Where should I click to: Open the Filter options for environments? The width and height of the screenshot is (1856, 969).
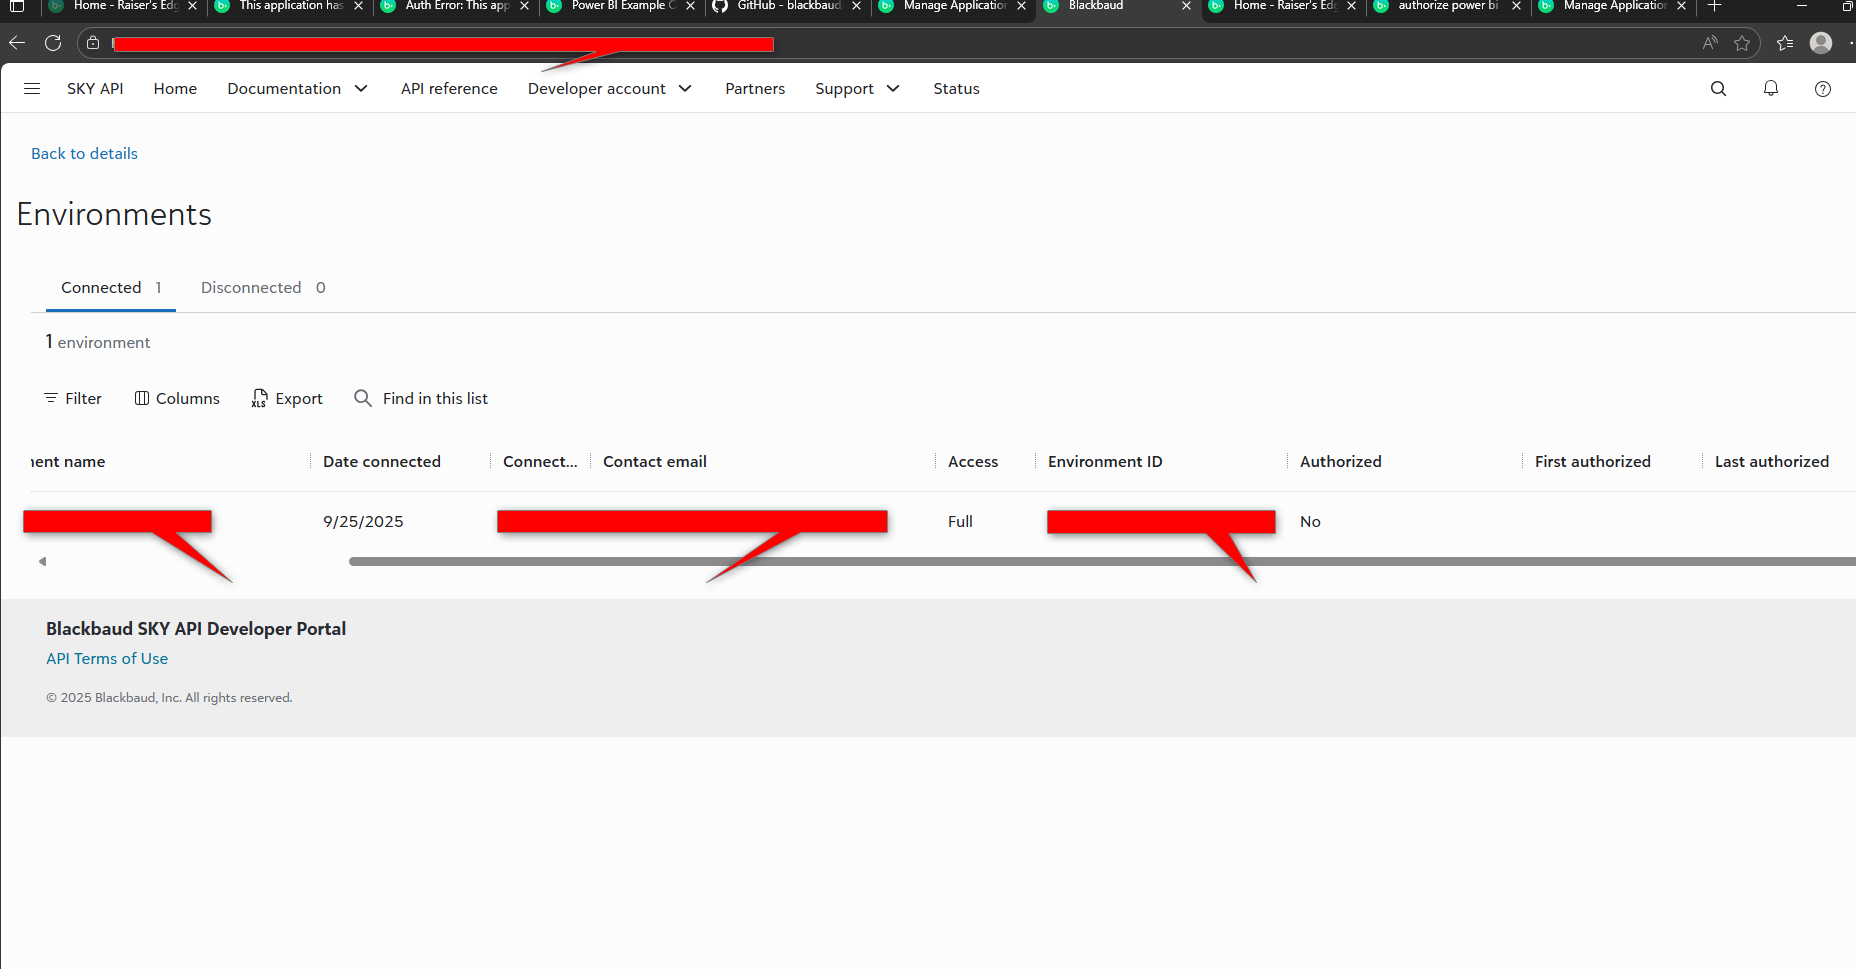(73, 399)
